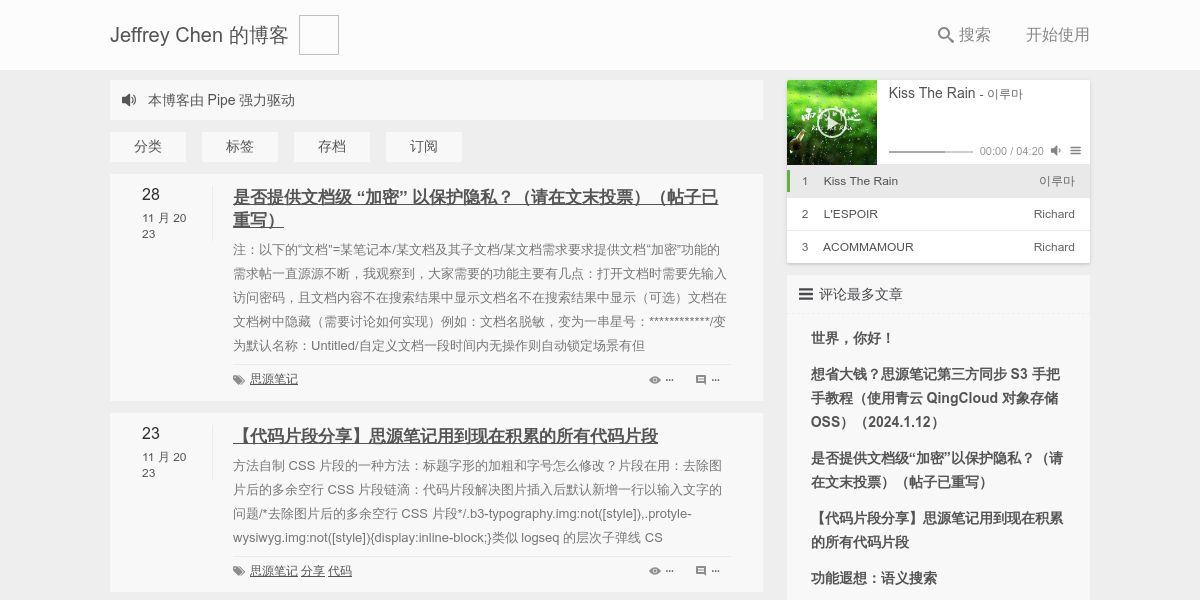Open the 存档 archive tab

point(332,146)
